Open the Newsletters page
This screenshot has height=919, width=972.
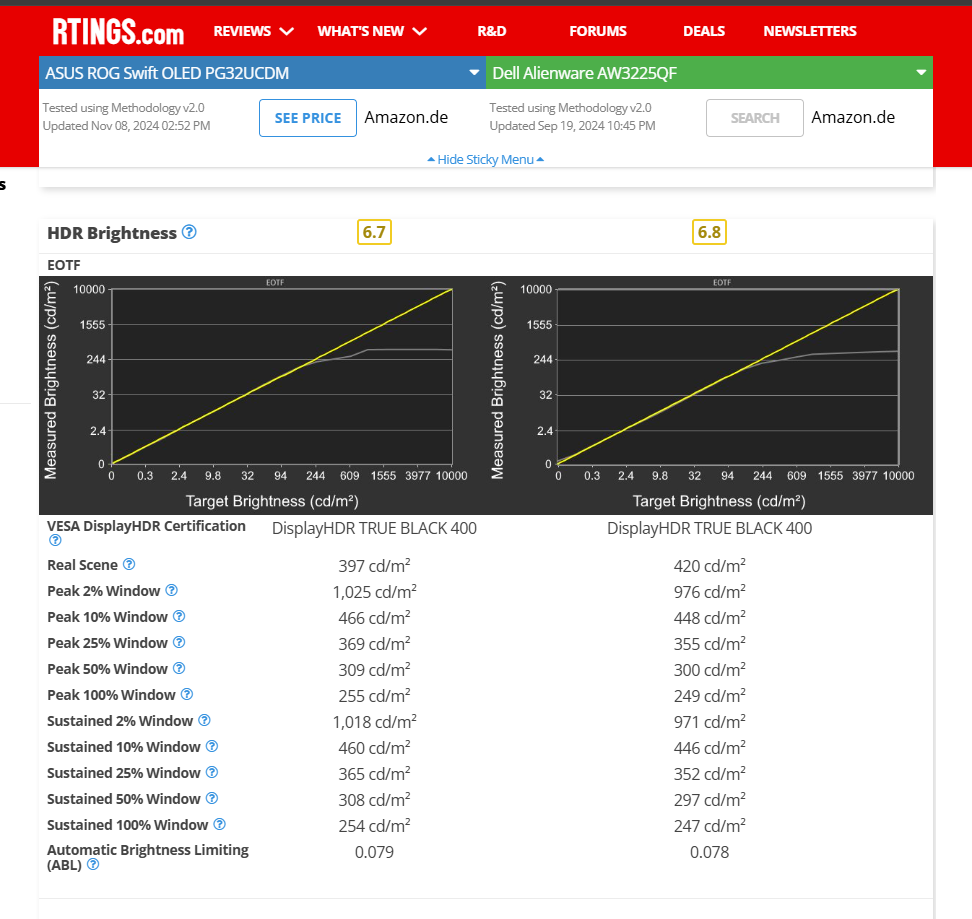pos(810,31)
